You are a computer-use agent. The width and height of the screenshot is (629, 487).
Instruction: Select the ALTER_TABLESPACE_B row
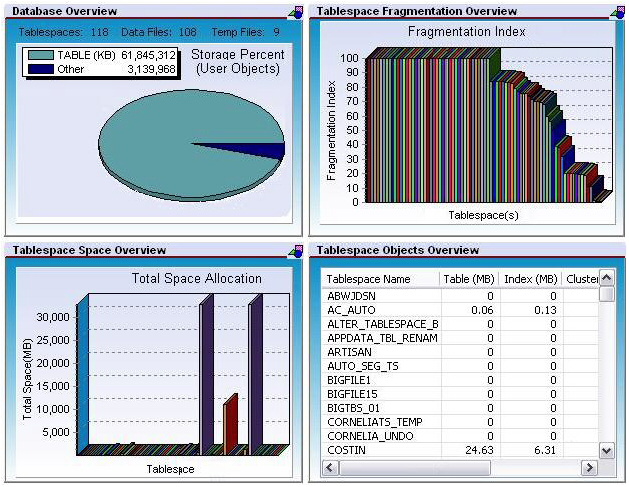(461, 324)
